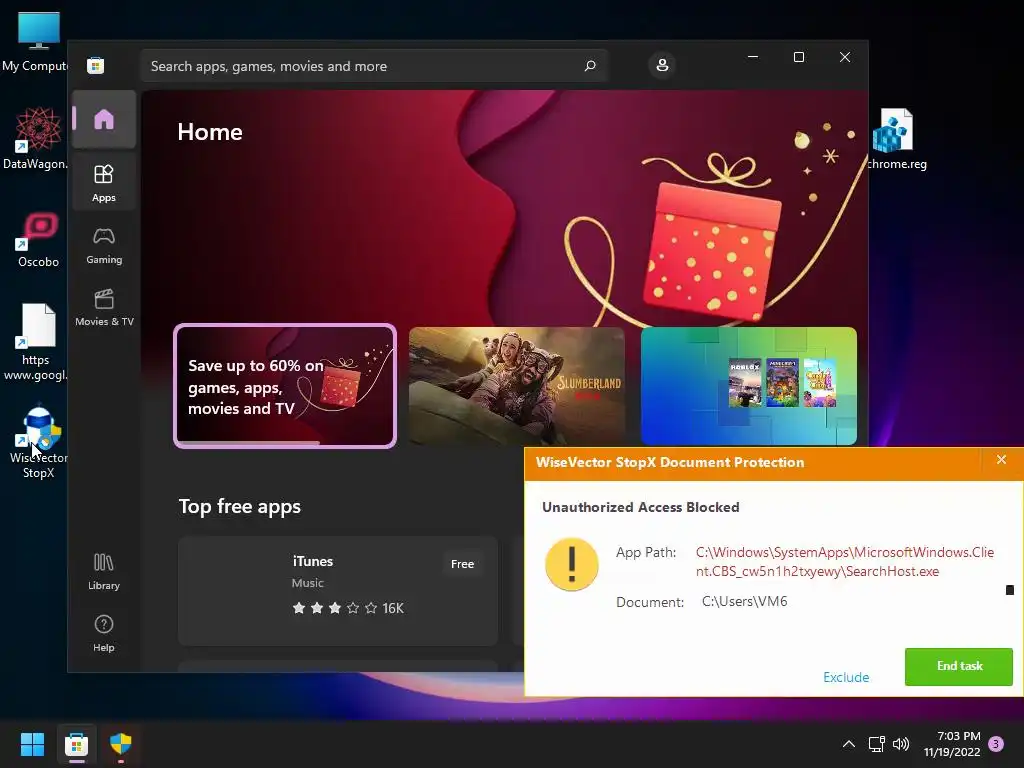Open the Roblox and Minecraft games card
The image size is (1024, 768).
click(x=748, y=386)
